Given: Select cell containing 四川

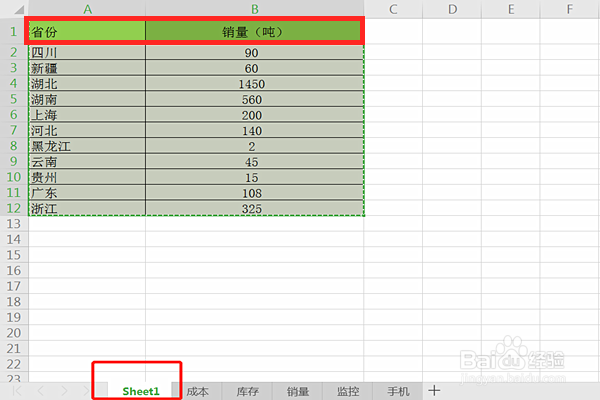Looking at the screenshot, I should coord(87,52).
